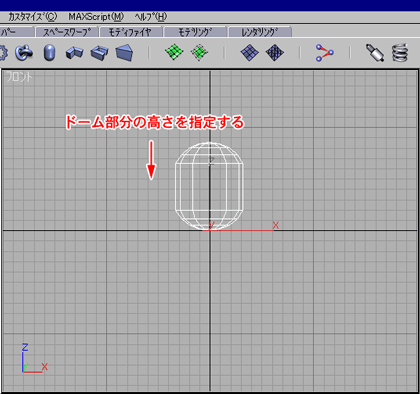This screenshot has height=394, width=420.
Task: Choose the Spring coil object icon
Action: click(400, 53)
